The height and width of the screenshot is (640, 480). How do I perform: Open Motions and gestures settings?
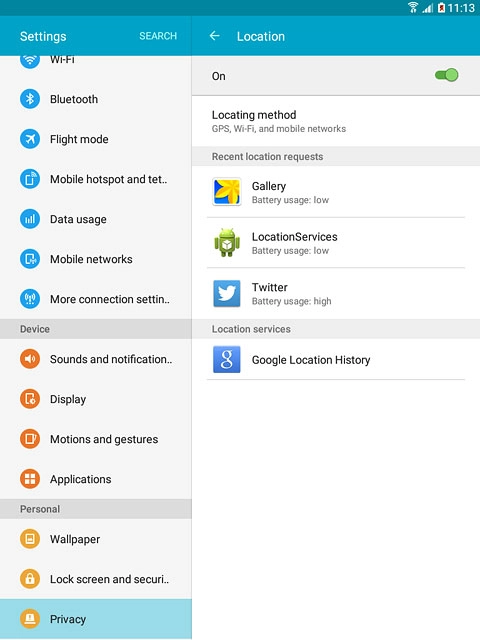tap(96, 439)
